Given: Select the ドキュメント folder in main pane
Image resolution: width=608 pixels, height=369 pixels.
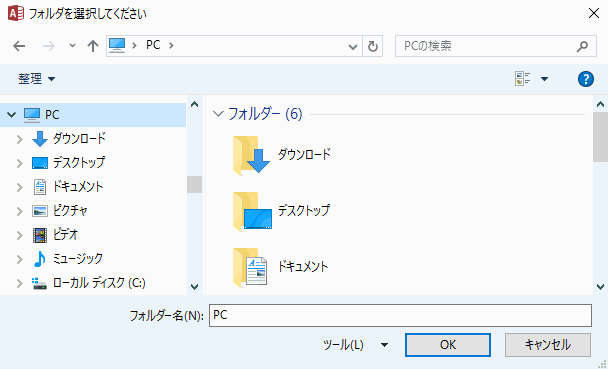Looking at the screenshot, I should [280, 267].
